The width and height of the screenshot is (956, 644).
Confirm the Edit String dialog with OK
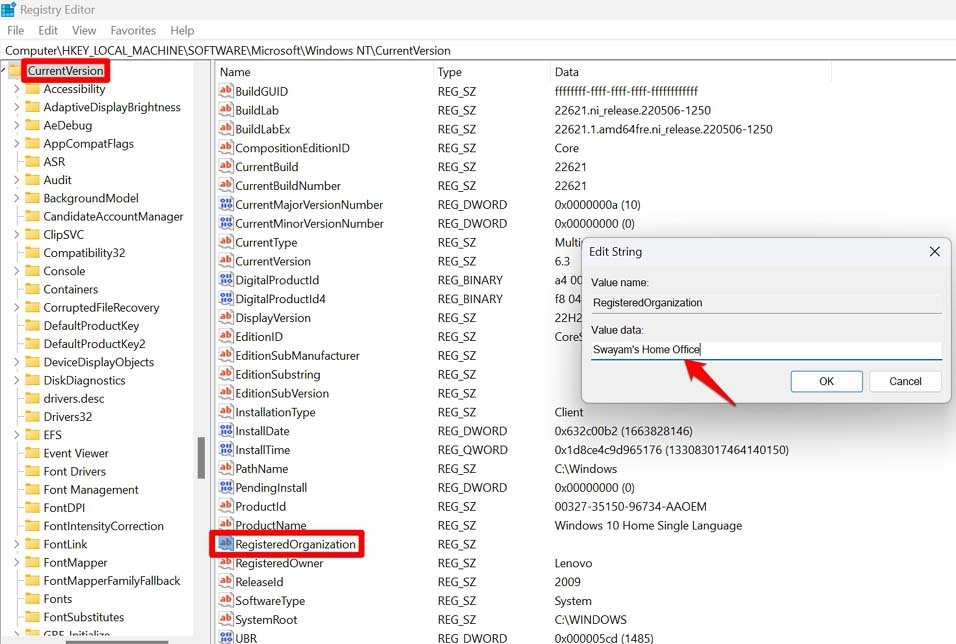(x=826, y=381)
